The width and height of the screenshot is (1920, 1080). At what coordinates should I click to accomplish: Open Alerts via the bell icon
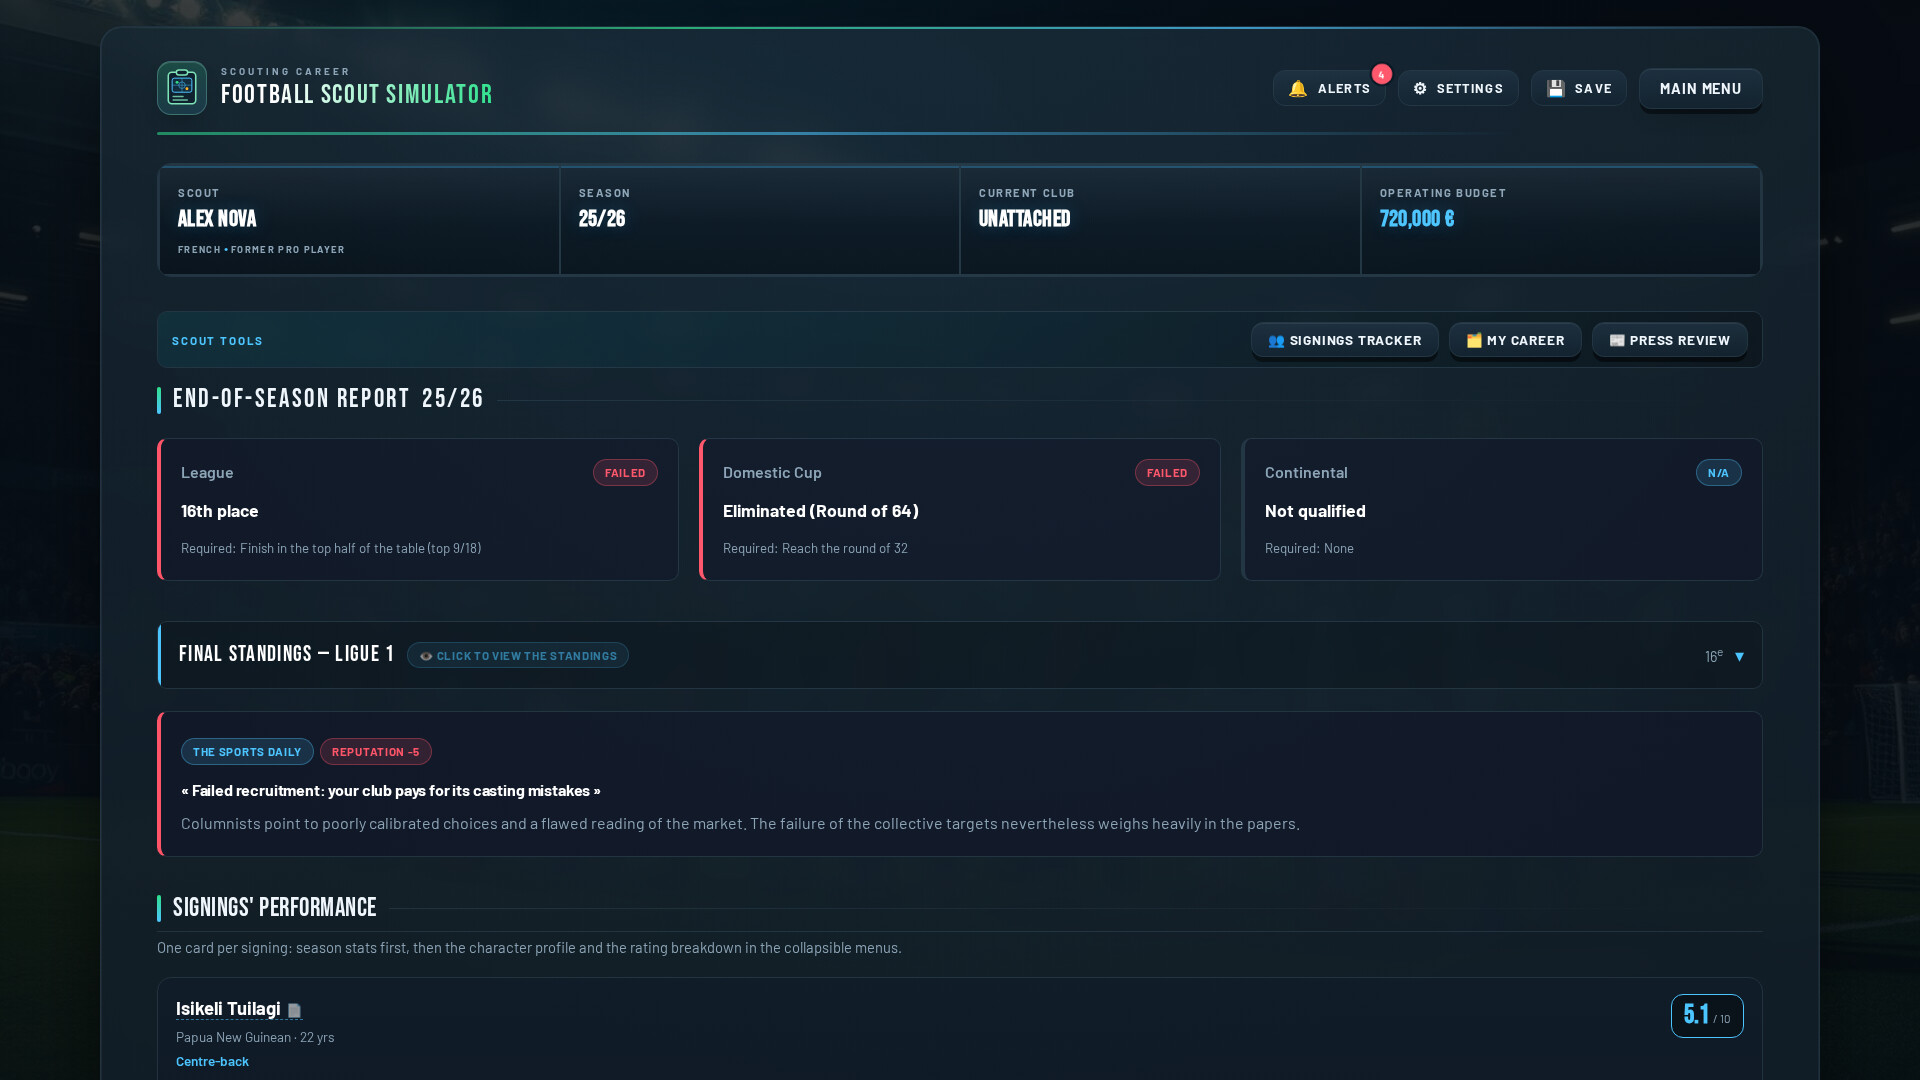pos(1298,89)
